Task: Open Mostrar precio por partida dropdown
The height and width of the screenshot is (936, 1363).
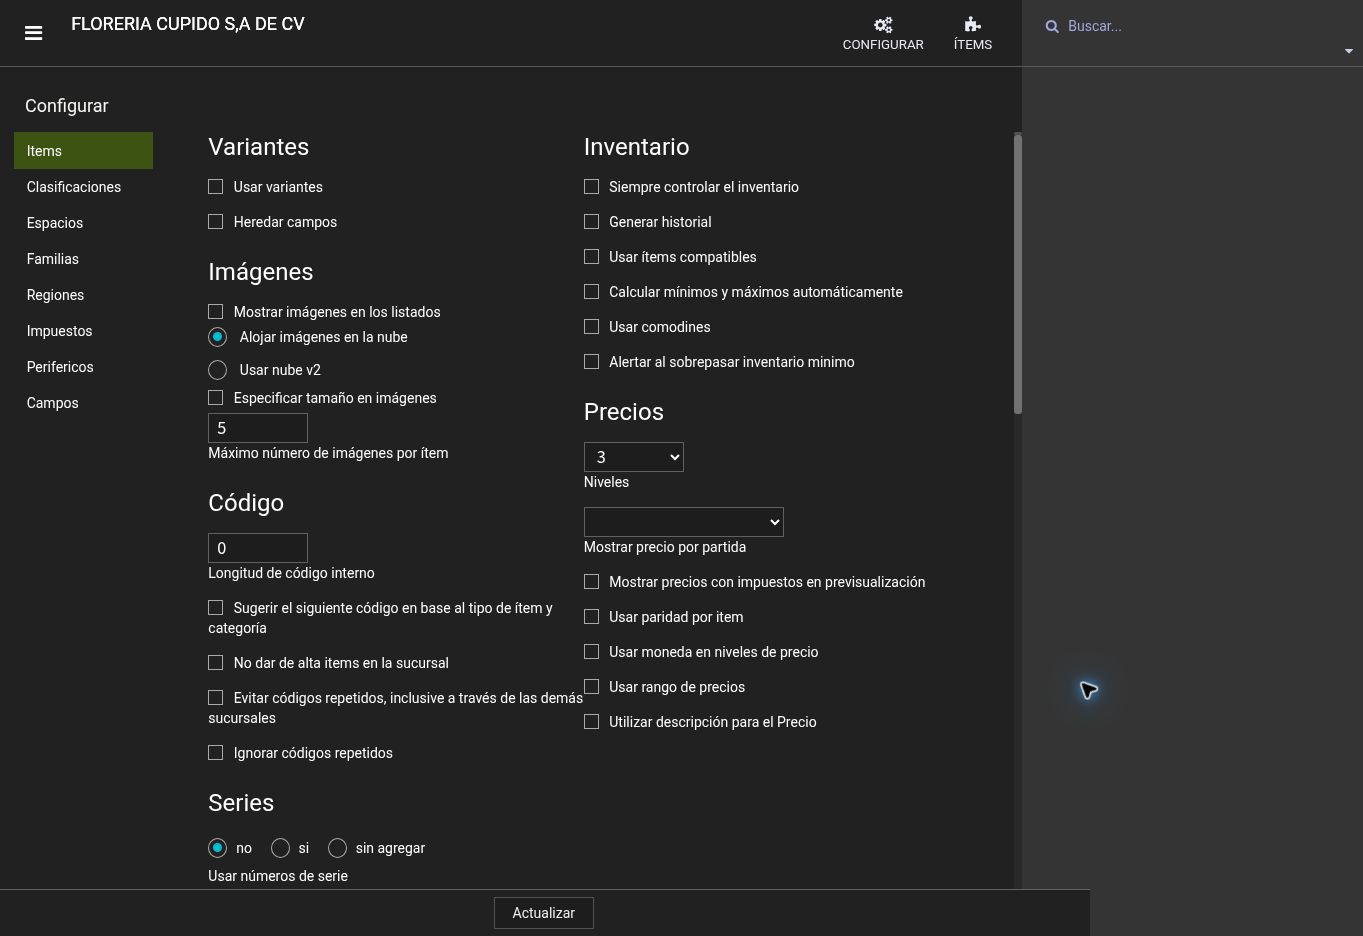Action: (x=684, y=522)
